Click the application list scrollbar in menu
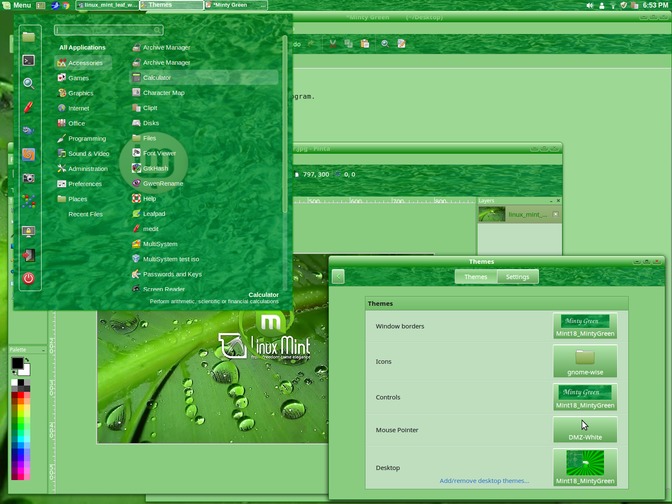Viewport: 672px width, 504px height. pyautogui.click(x=285, y=124)
